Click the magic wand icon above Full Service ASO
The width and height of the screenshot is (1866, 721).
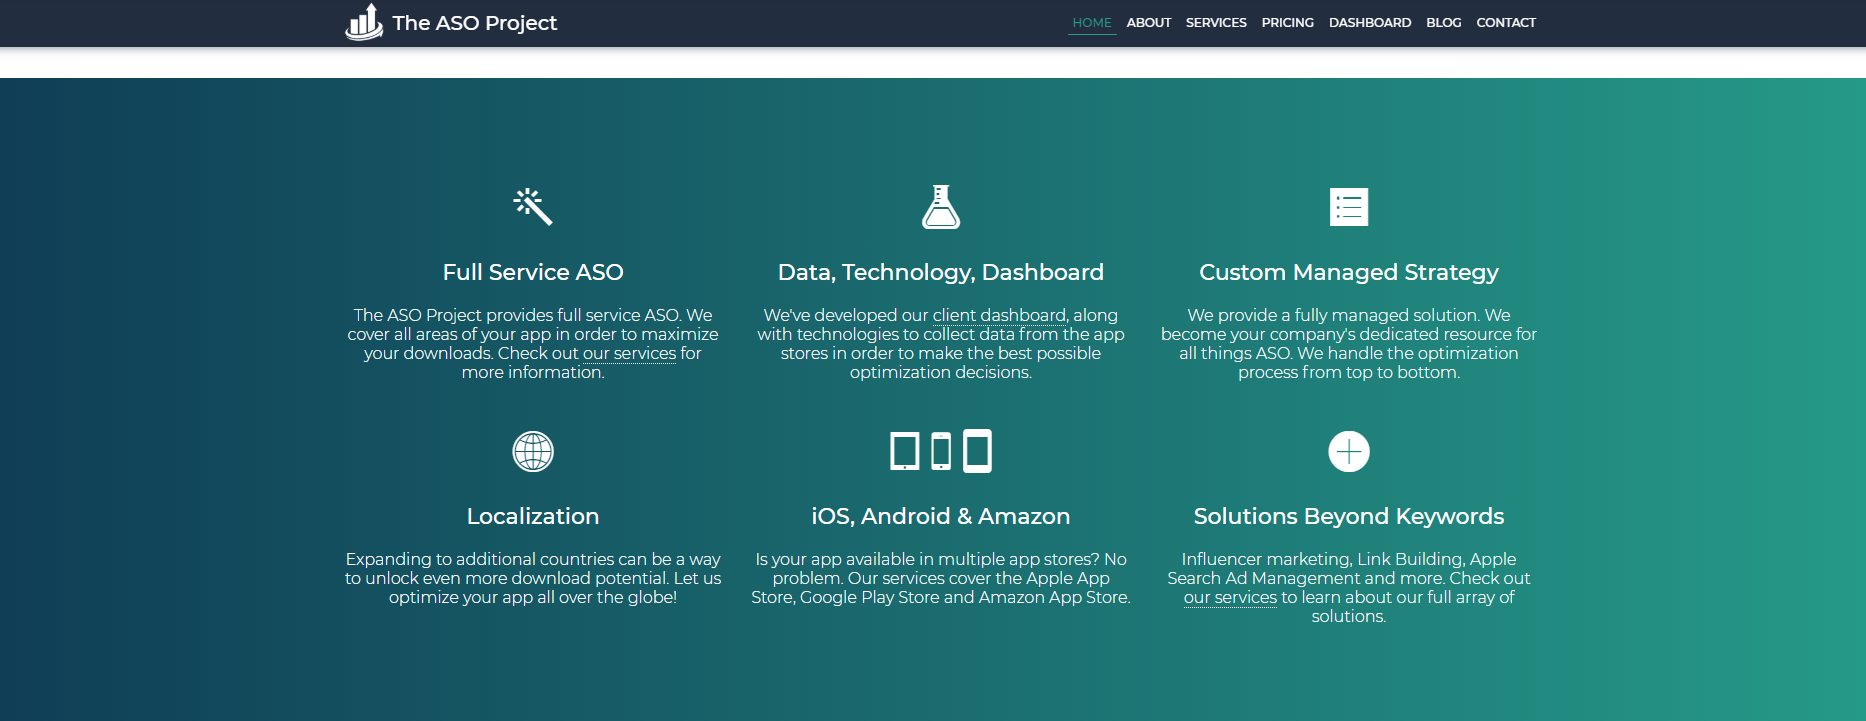tap(533, 207)
